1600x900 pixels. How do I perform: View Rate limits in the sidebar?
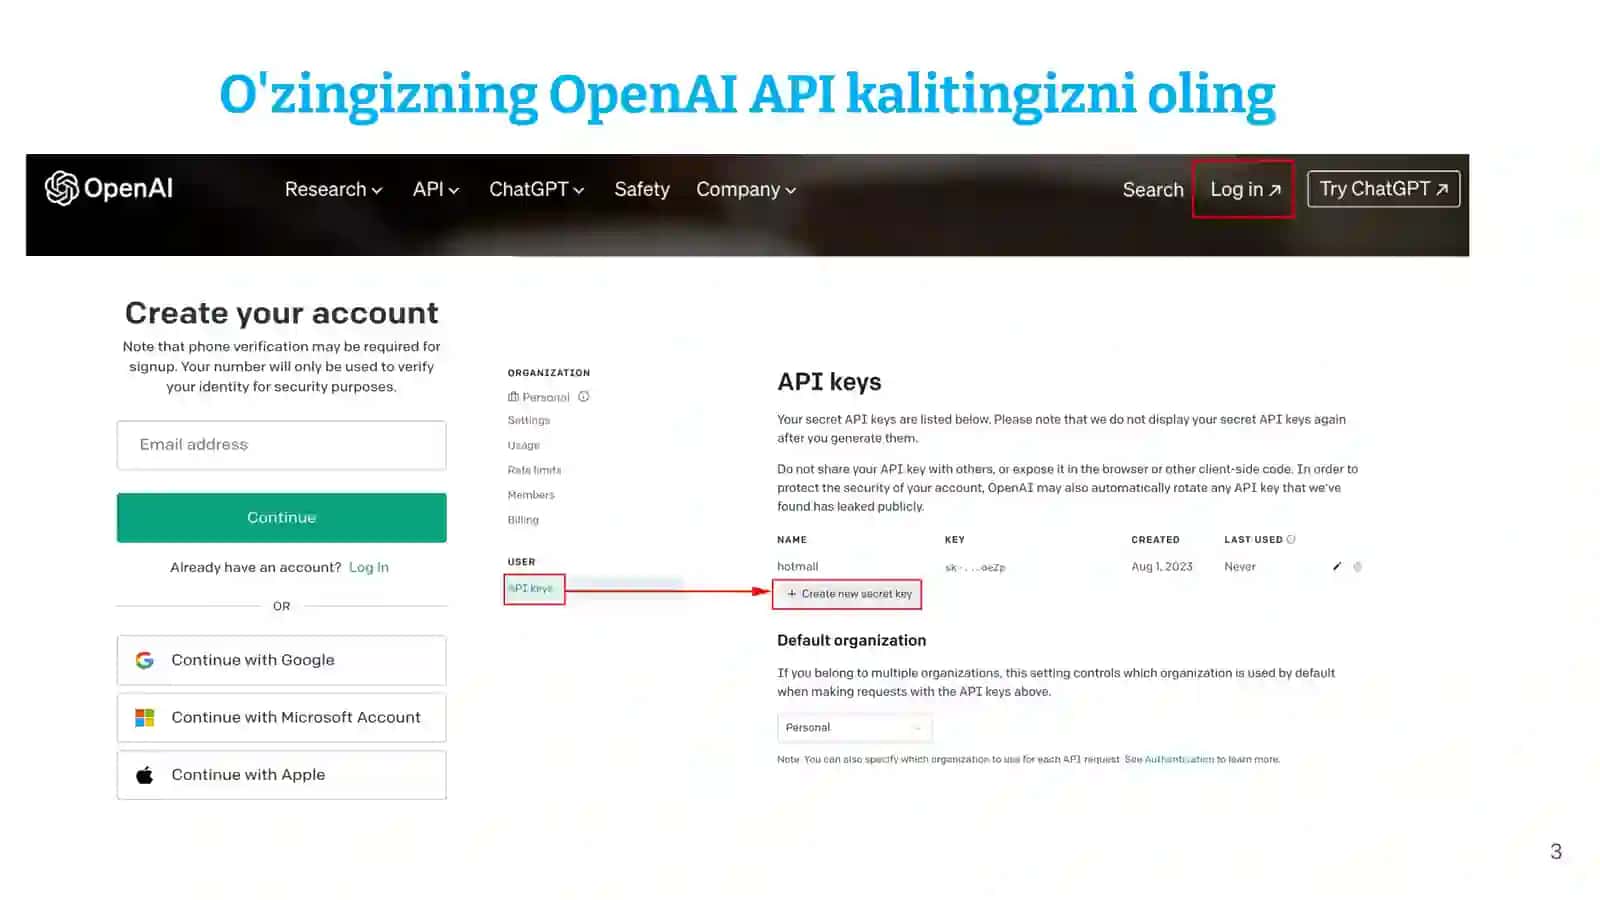[x=534, y=470]
